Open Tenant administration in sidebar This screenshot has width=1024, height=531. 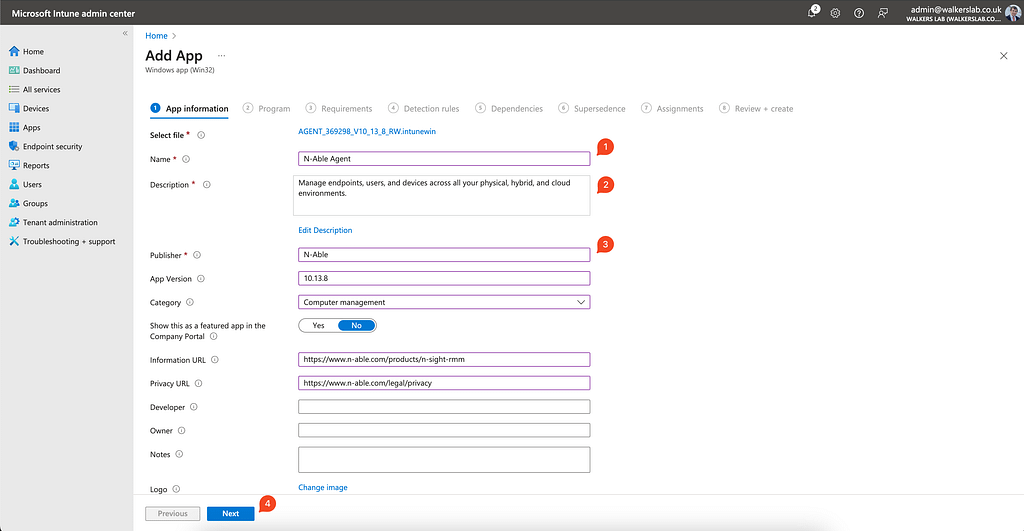coord(60,223)
